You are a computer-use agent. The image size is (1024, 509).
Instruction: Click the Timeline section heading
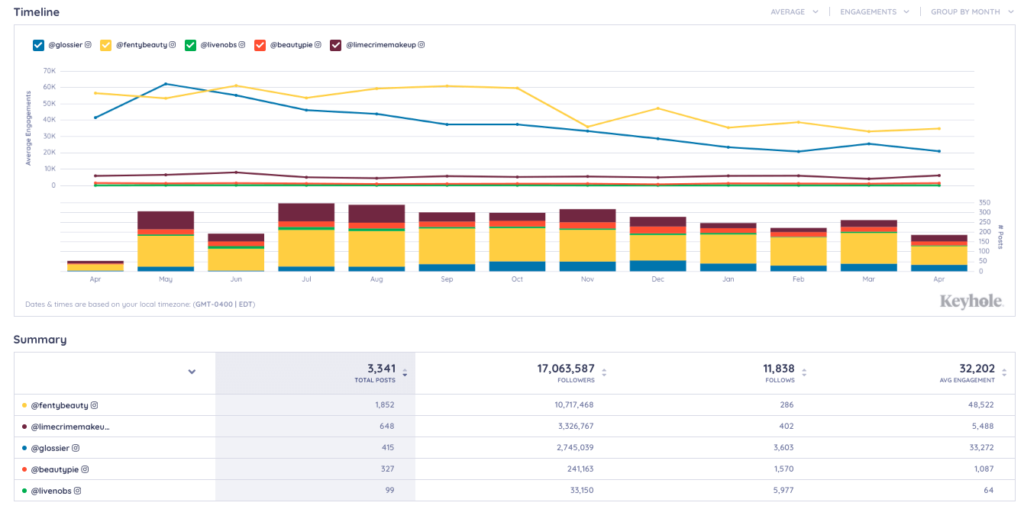[37, 12]
